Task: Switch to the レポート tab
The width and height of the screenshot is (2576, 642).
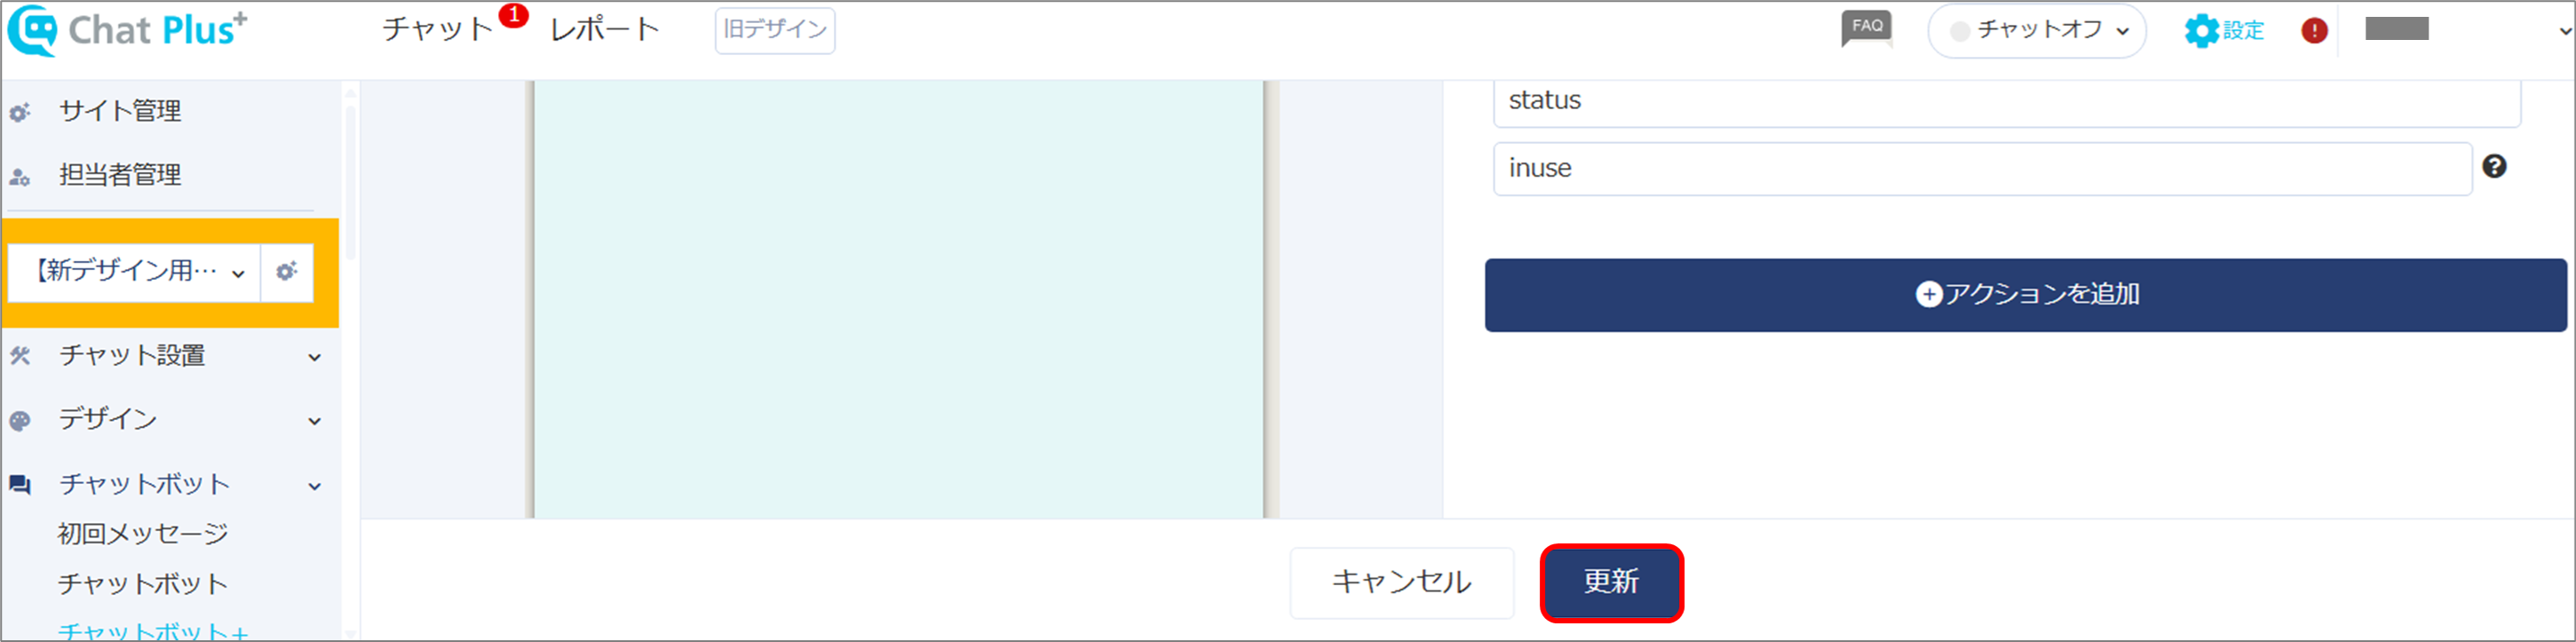Action: [x=604, y=29]
